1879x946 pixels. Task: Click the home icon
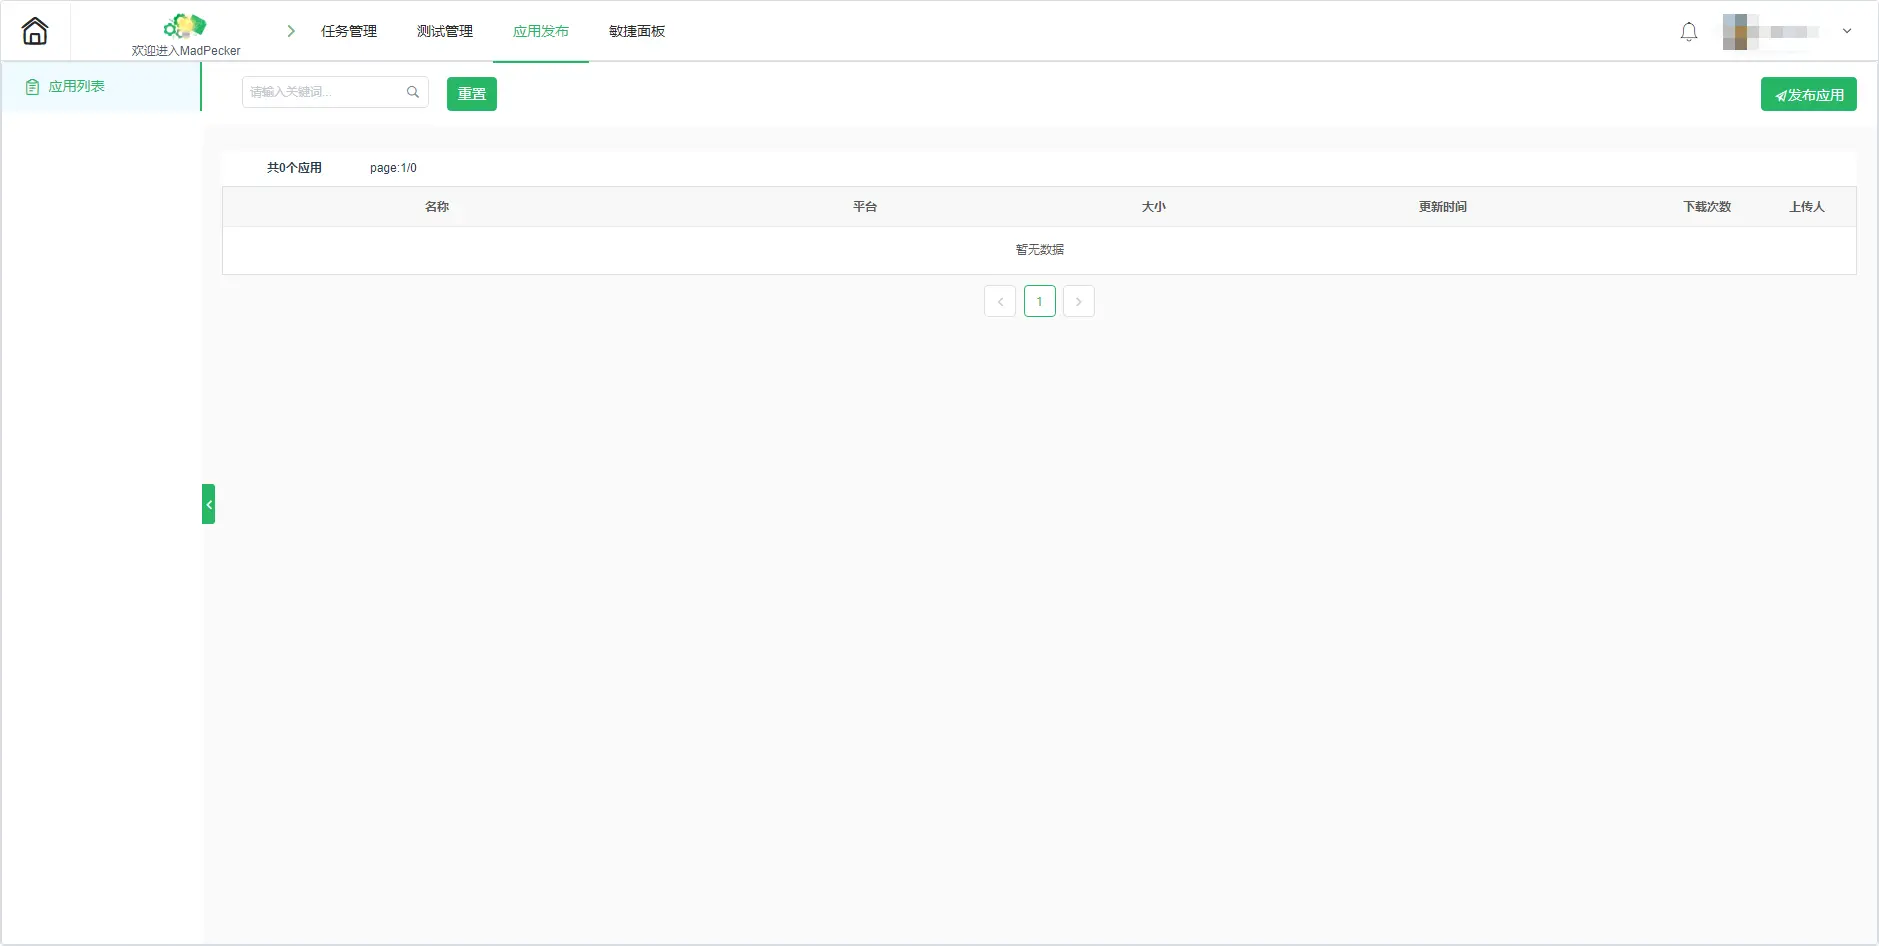(35, 31)
